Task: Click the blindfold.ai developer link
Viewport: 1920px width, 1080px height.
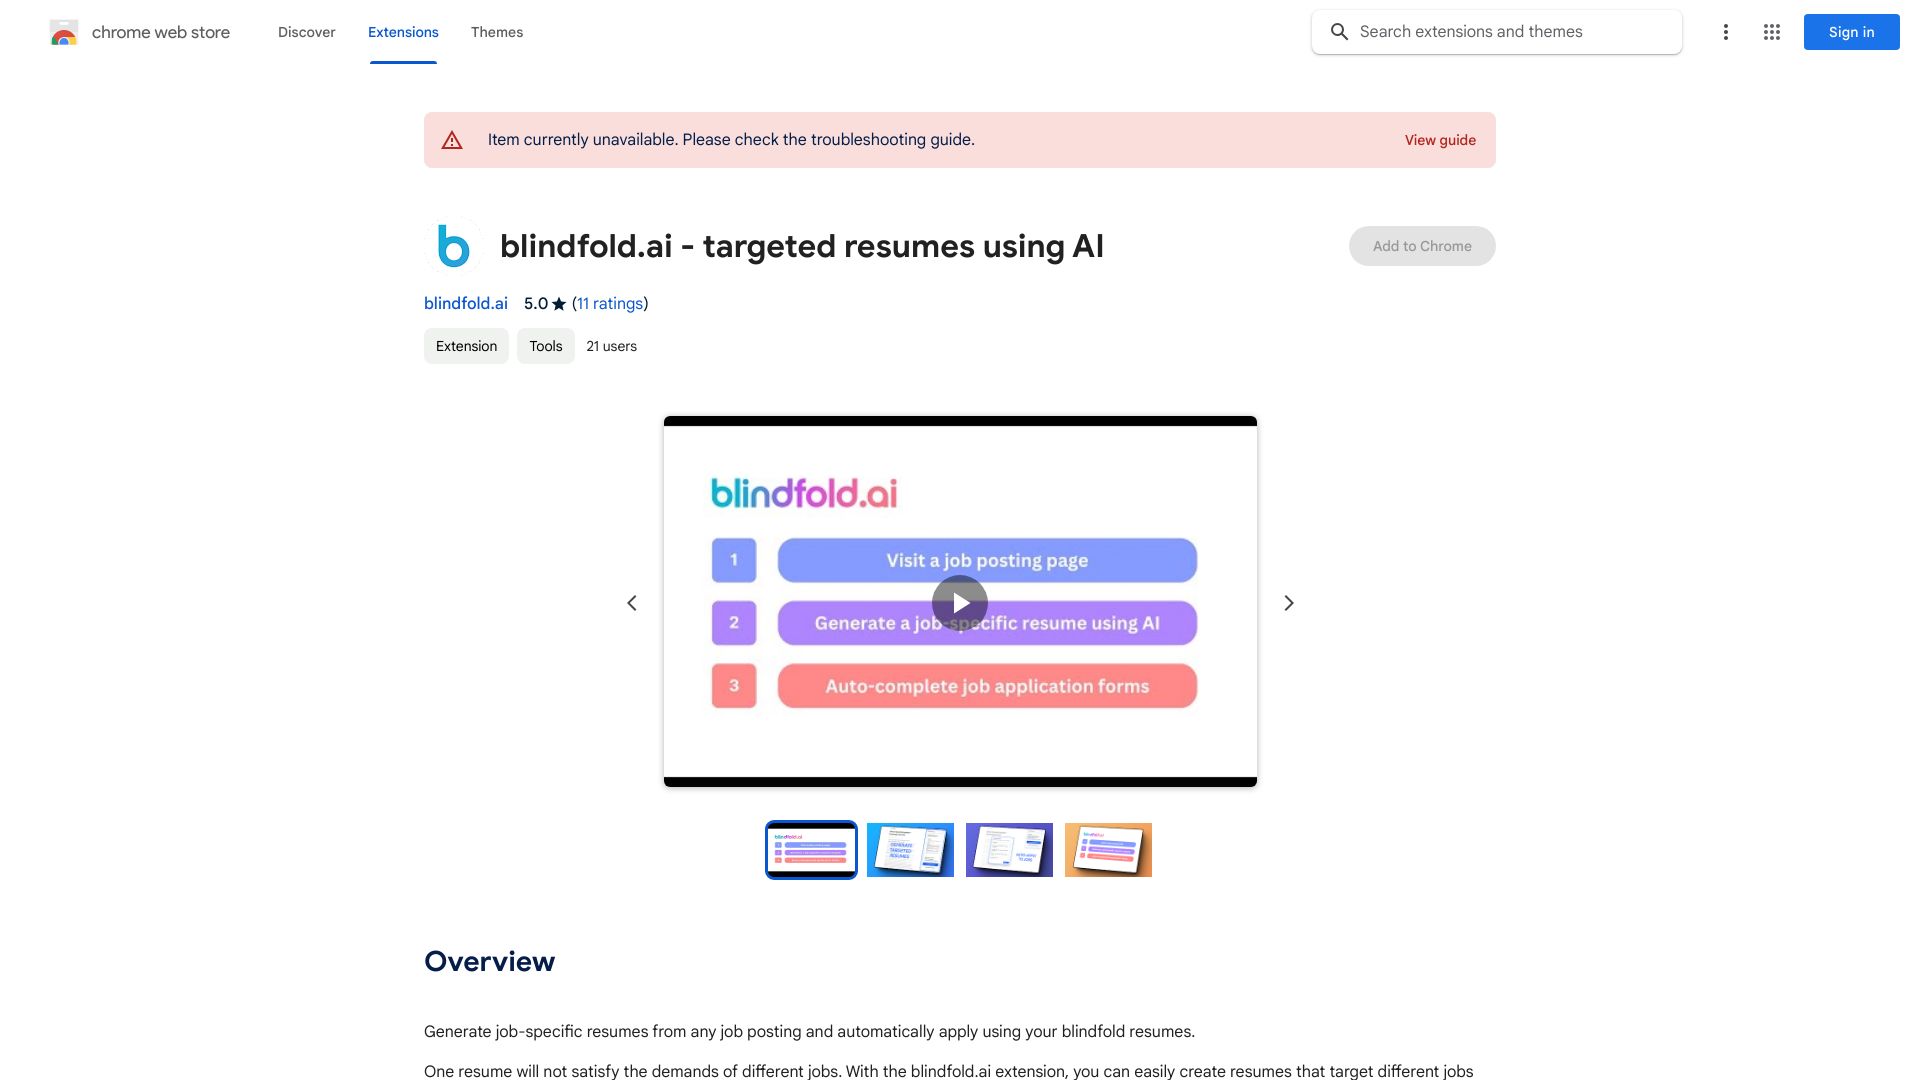Action: coord(465,302)
